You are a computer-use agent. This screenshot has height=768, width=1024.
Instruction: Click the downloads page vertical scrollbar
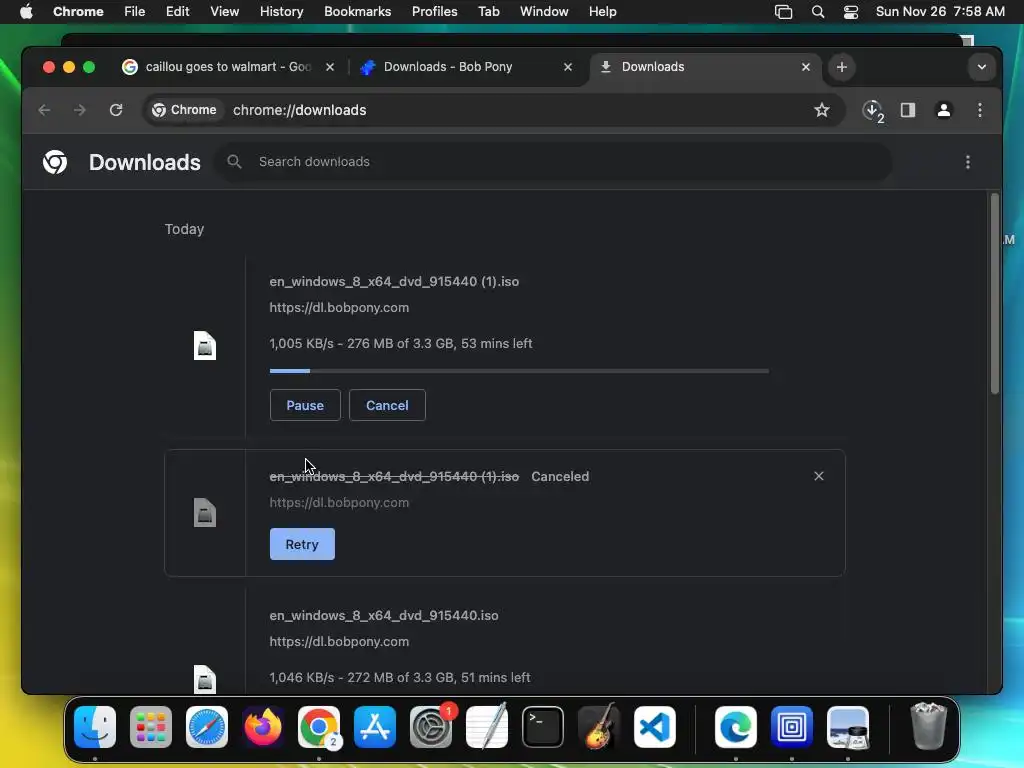click(995, 294)
